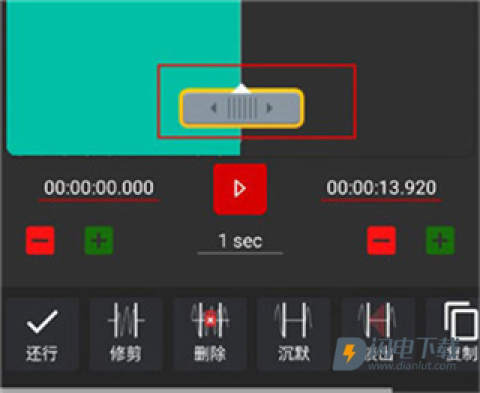Select the 删除 delete segment tool
The image size is (480, 393).
(210, 333)
